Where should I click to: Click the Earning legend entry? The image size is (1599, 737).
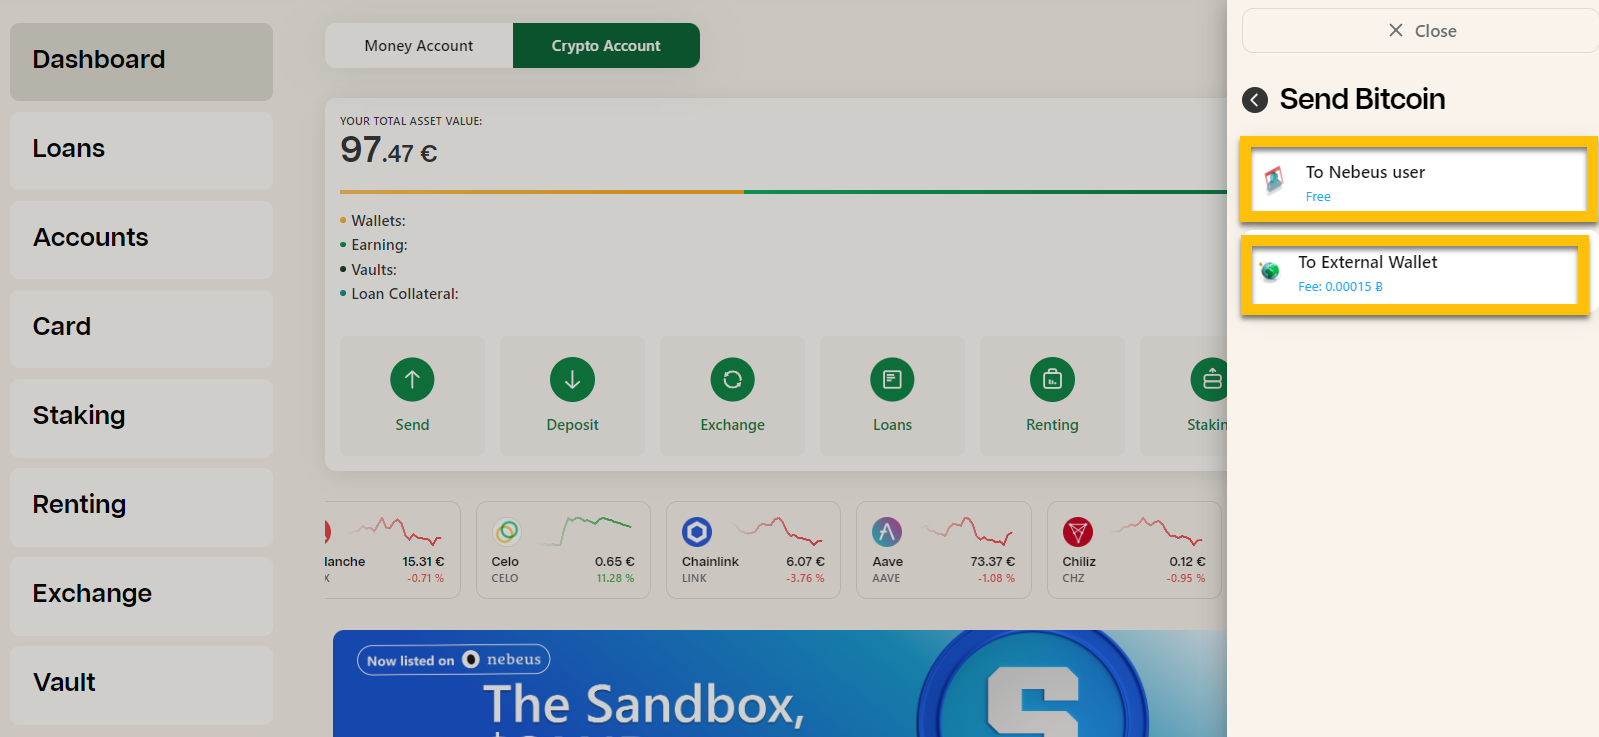click(x=374, y=245)
